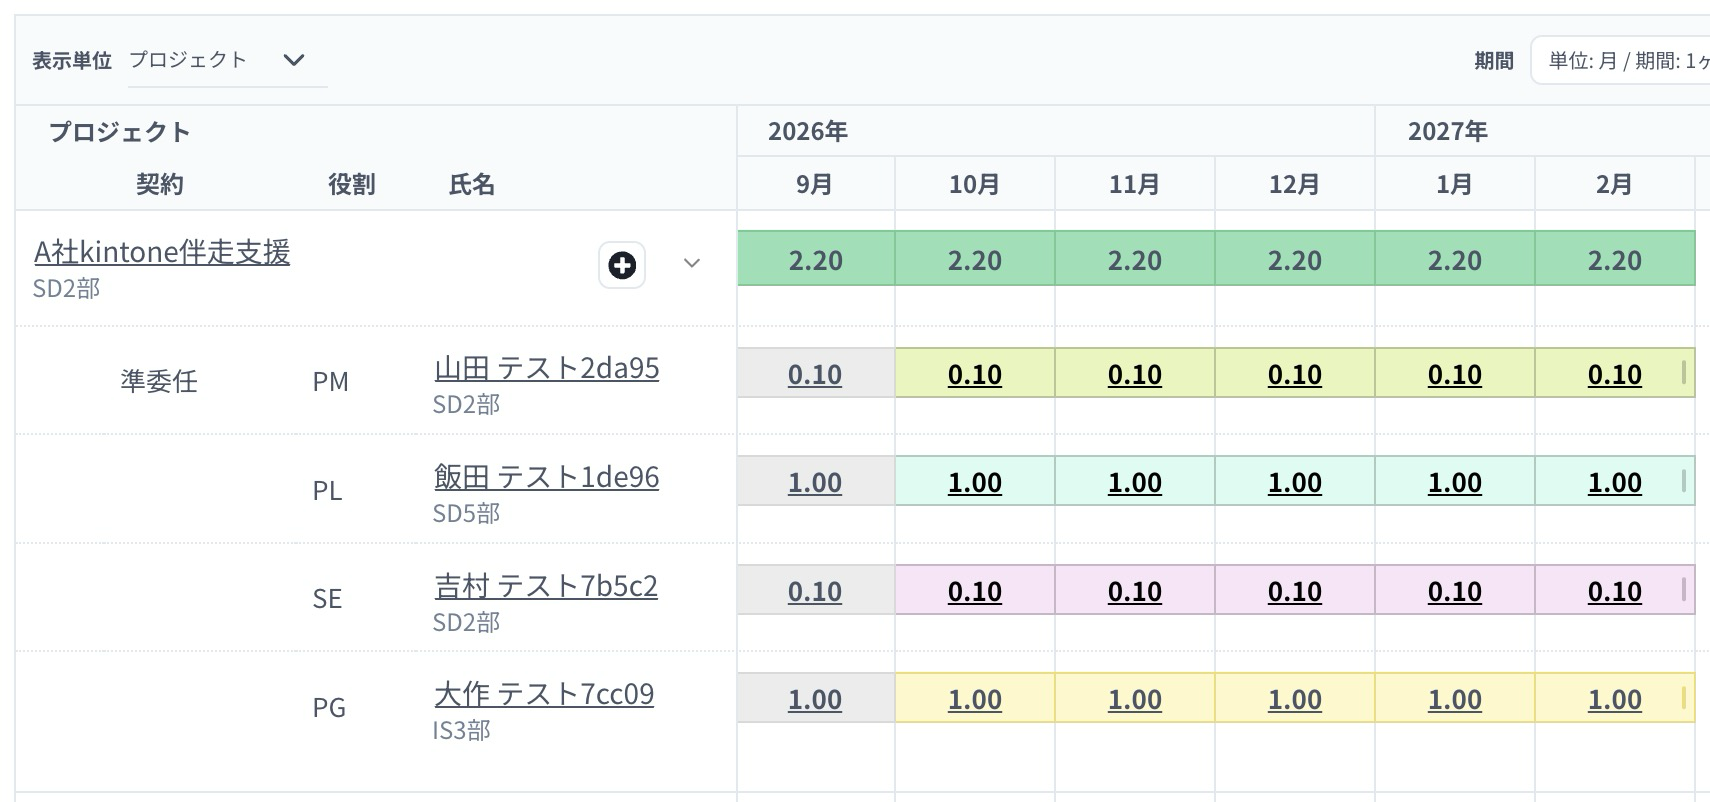Click 山田's 0.10 value for 9月
This screenshot has height=802, width=1710.
815,374
